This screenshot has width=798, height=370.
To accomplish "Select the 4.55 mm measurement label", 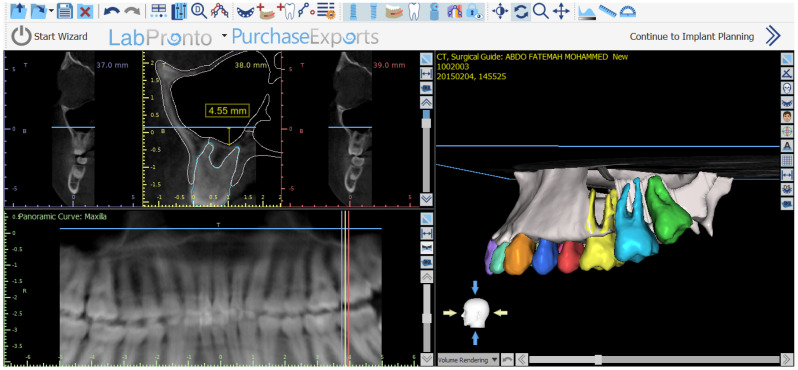I will (227, 110).
